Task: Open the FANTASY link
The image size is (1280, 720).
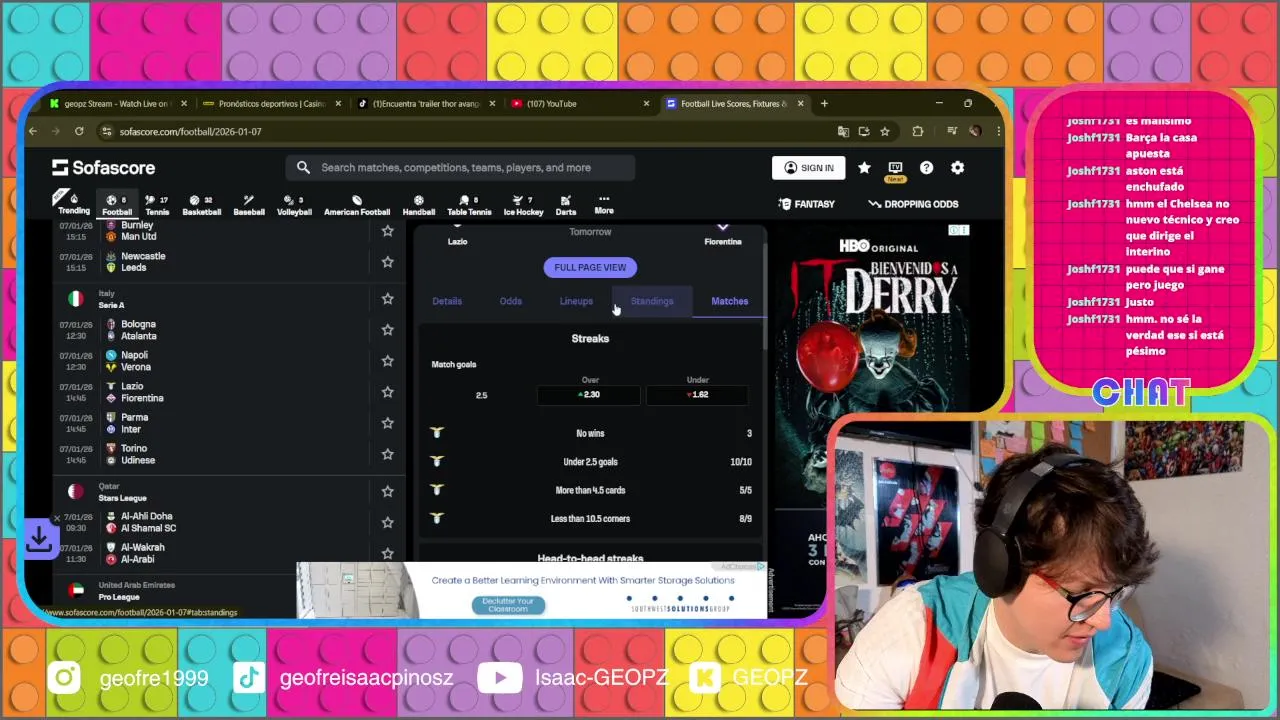Action: click(806, 204)
